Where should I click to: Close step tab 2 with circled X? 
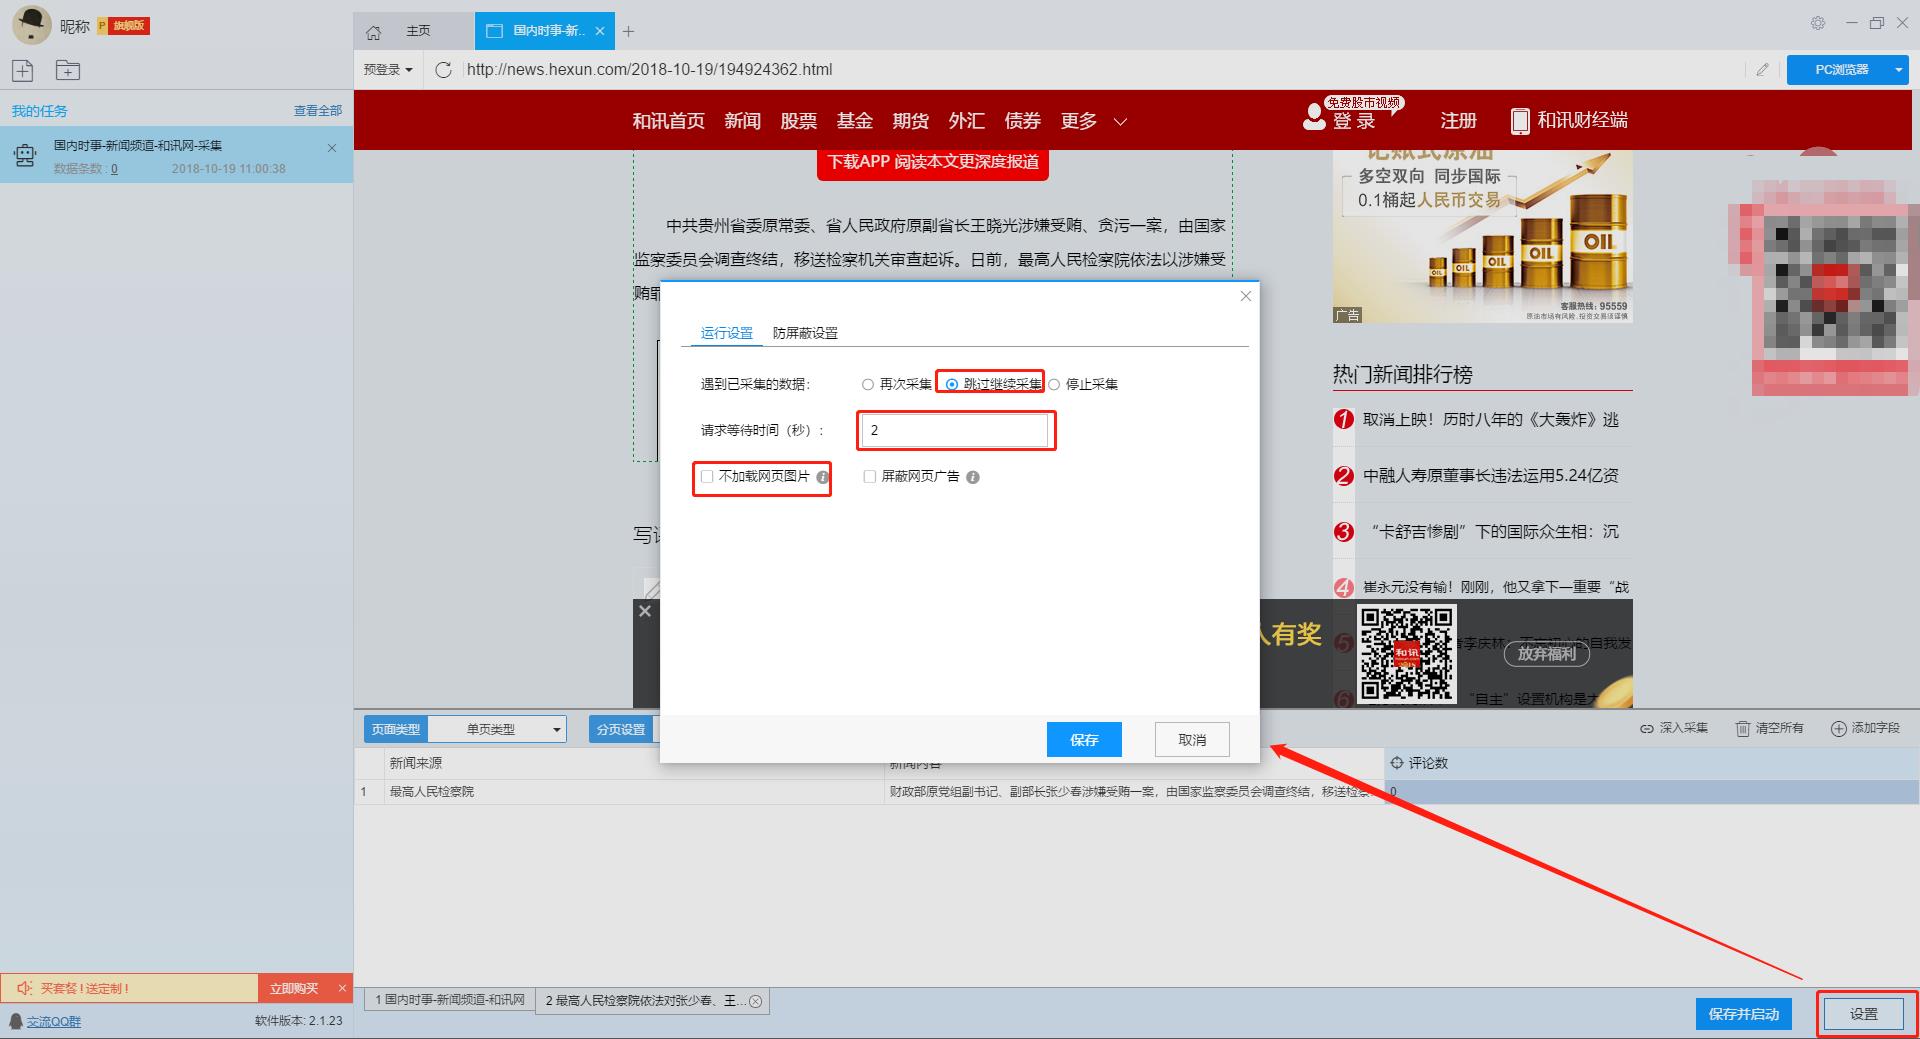tap(756, 1001)
